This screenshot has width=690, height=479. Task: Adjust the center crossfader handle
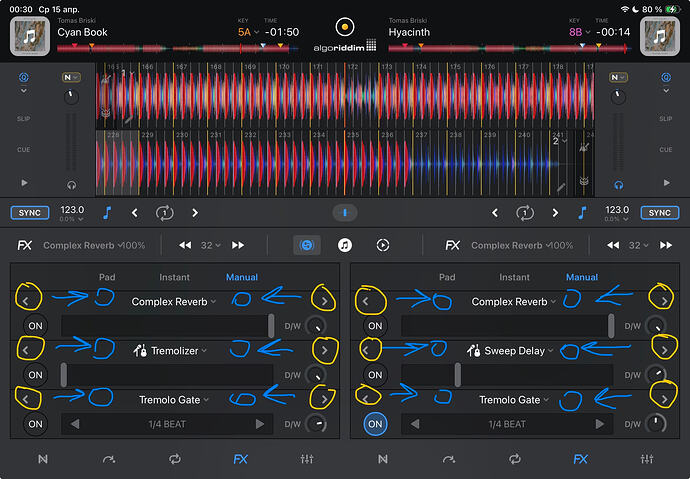345,213
